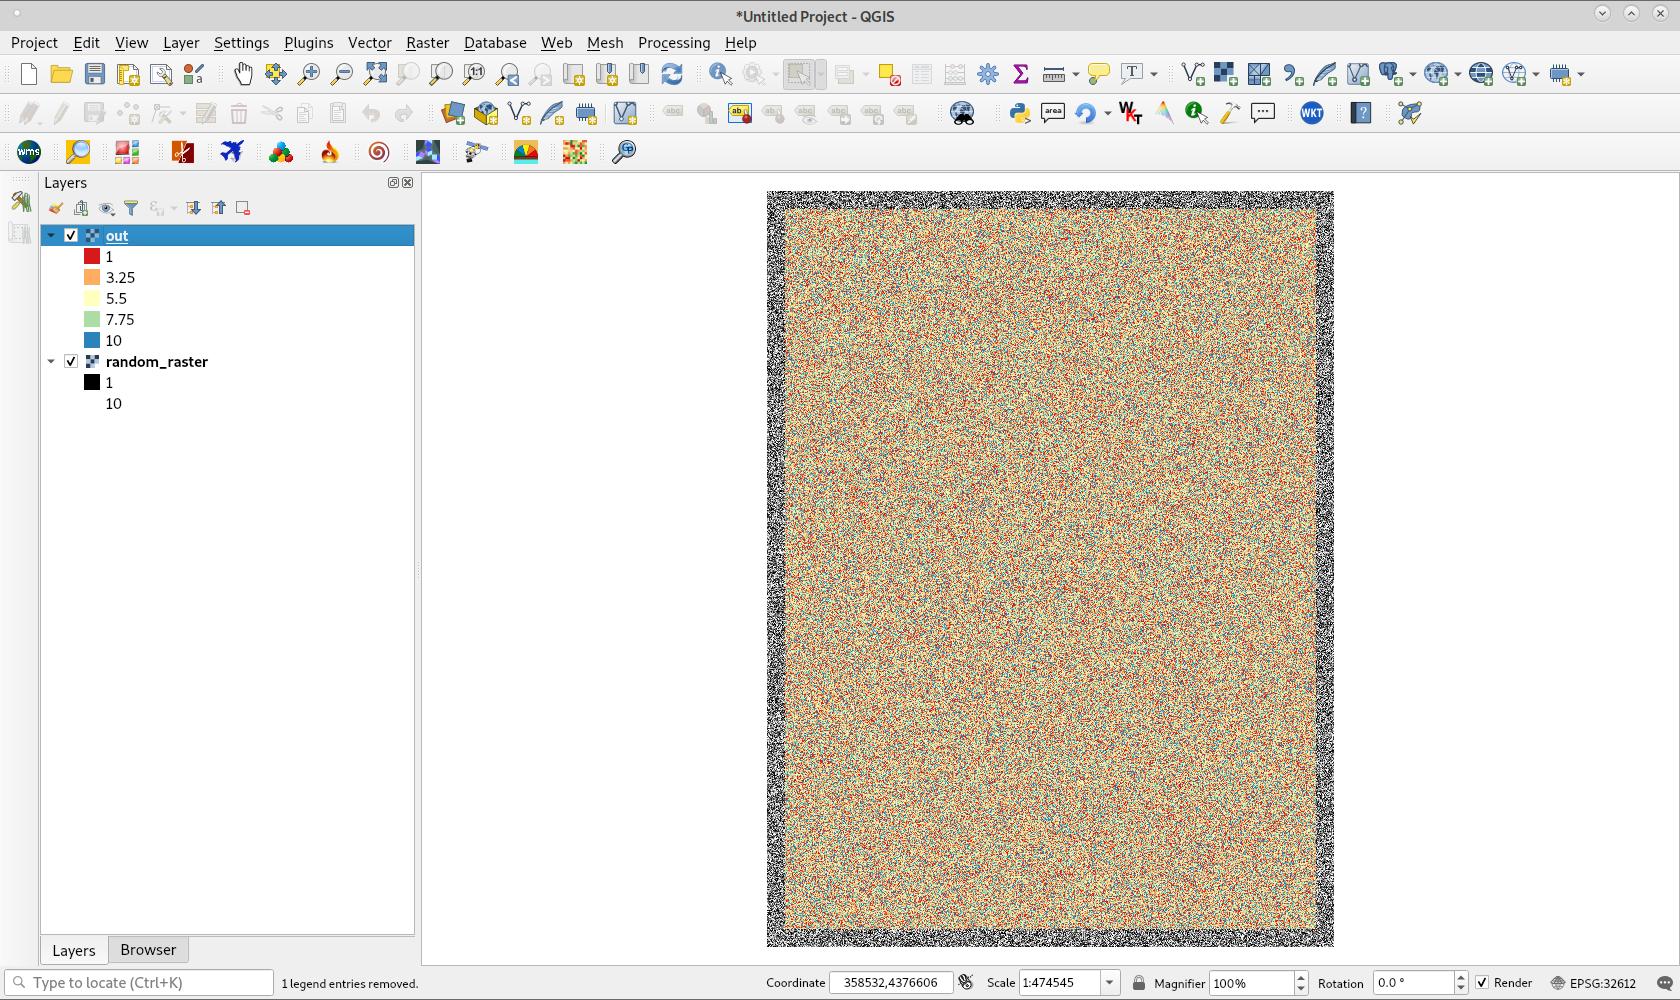Image resolution: width=1680 pixels, height=1000 pixels.
Task: Click the Rotation value field
Action: pos(1413,983)
